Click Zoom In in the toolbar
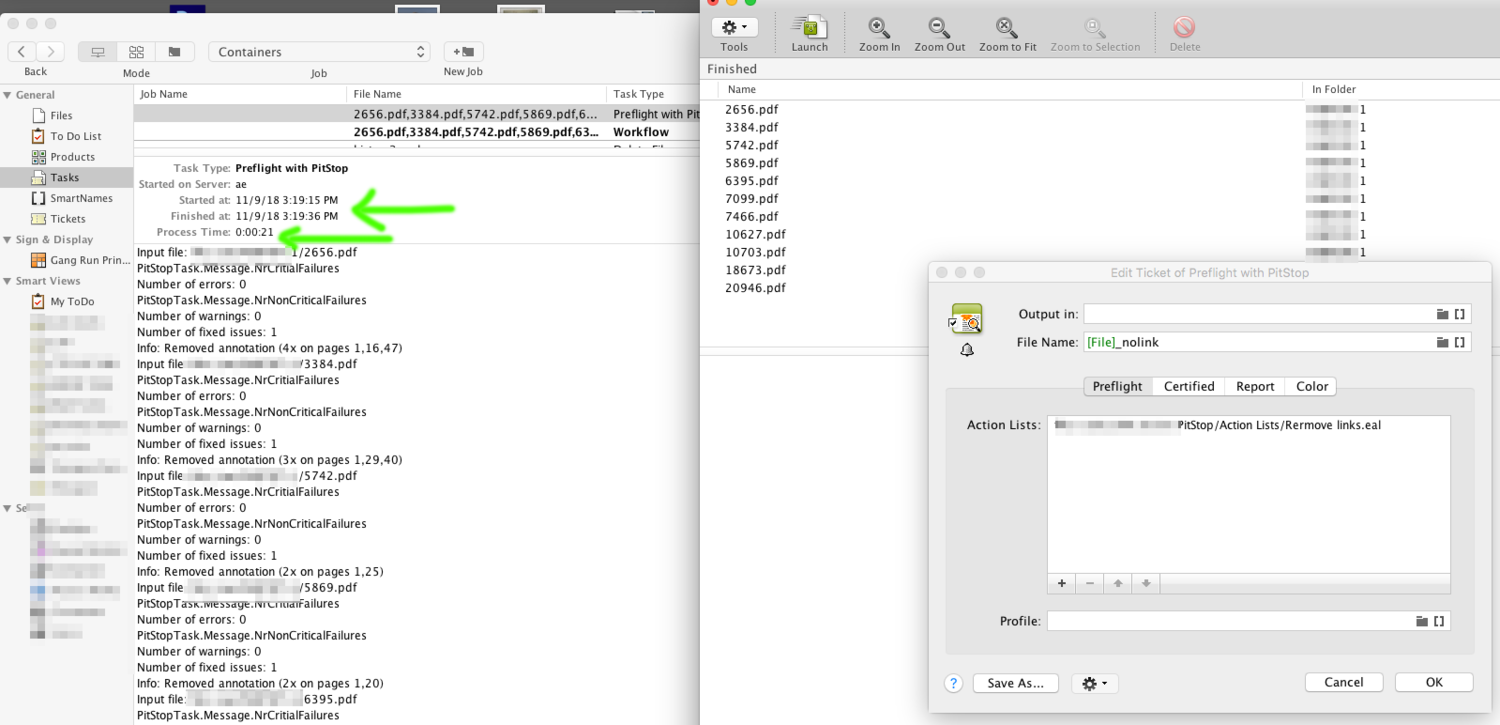Screen dimensions: 1500x725 pos(880,32)
